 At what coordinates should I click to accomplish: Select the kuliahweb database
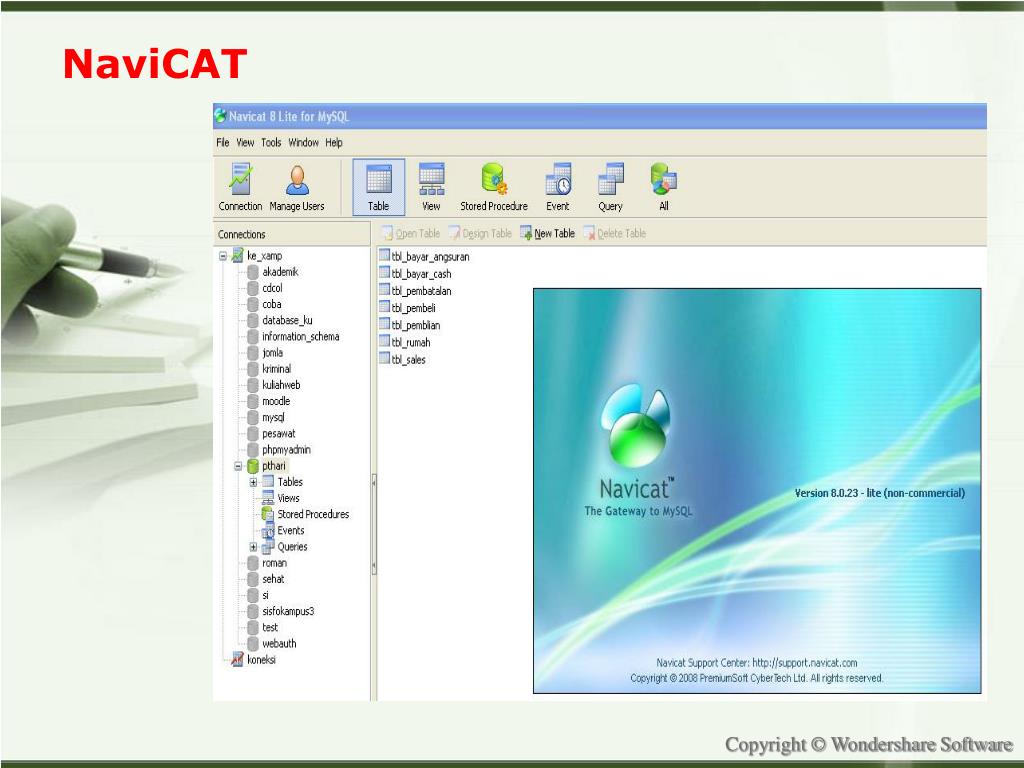(x=281, y=385)
